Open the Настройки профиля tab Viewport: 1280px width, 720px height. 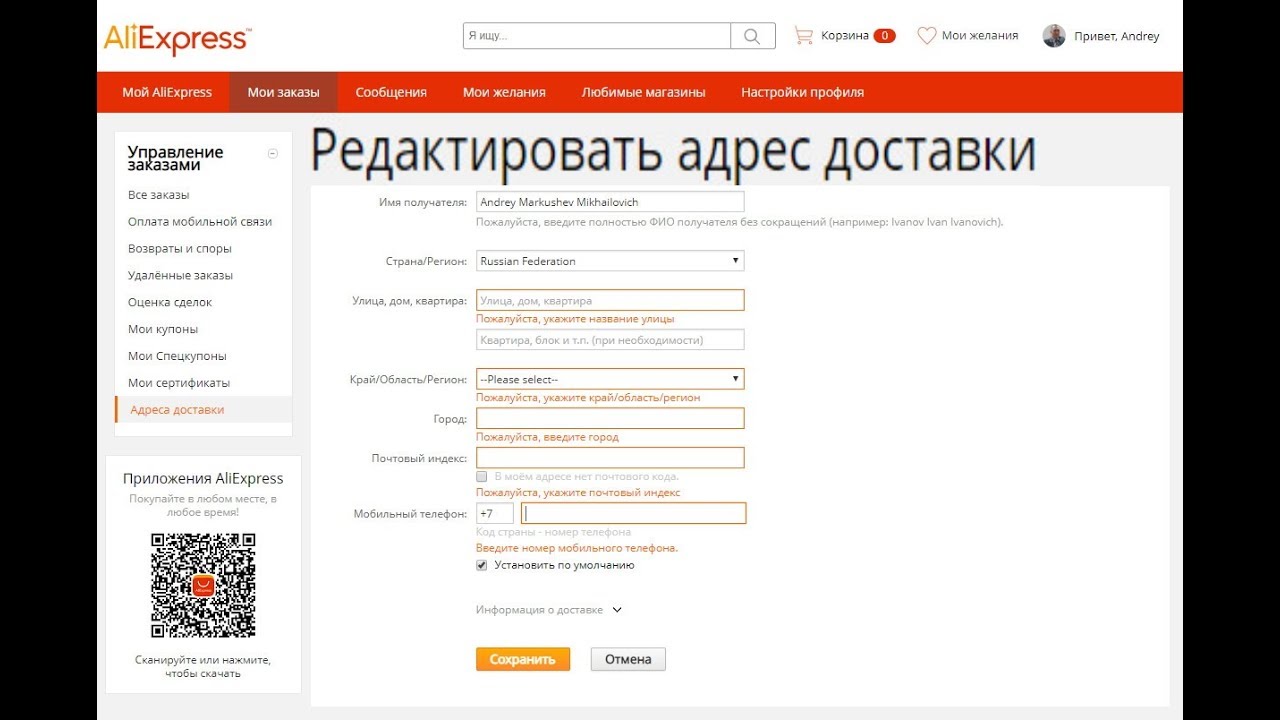pos(802,92)
